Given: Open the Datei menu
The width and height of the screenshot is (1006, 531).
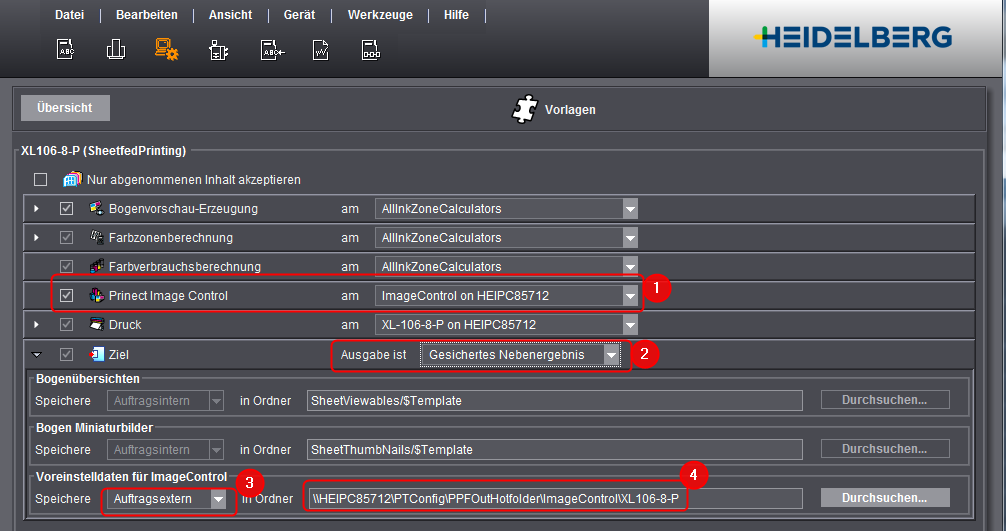Looking at the screenshot, I should click(x=69, y=15).
